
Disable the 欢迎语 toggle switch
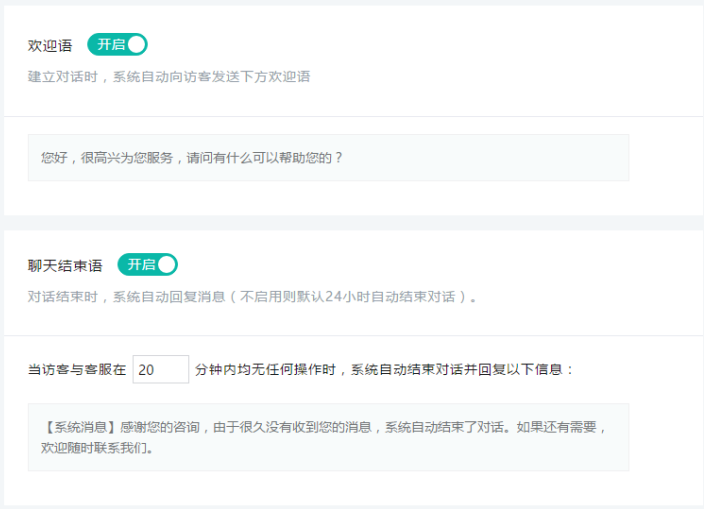coord(117,44)
